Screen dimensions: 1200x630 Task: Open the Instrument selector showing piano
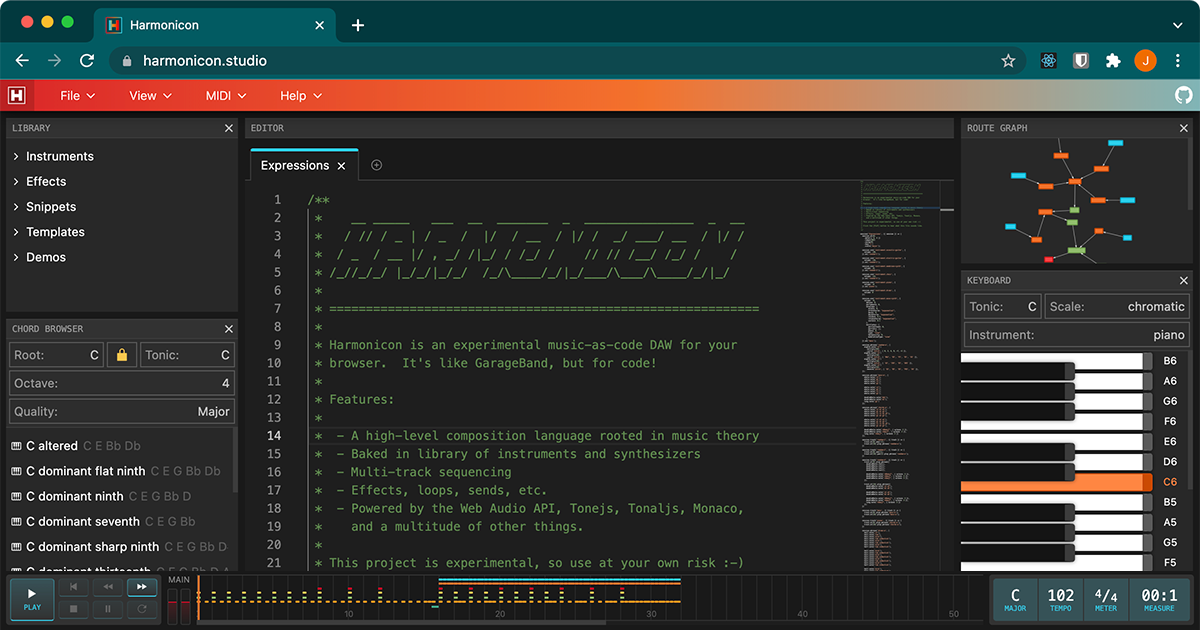click(x=1077, y=335)
